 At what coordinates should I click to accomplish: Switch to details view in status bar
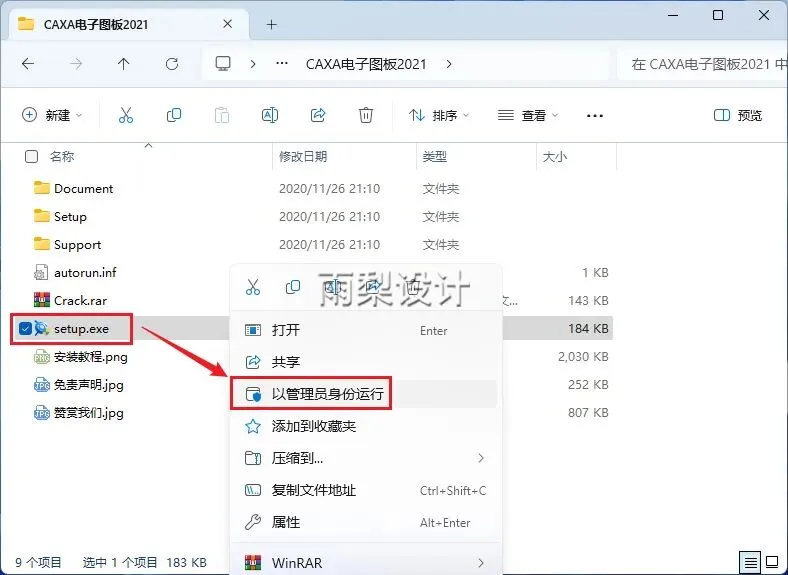750,562
